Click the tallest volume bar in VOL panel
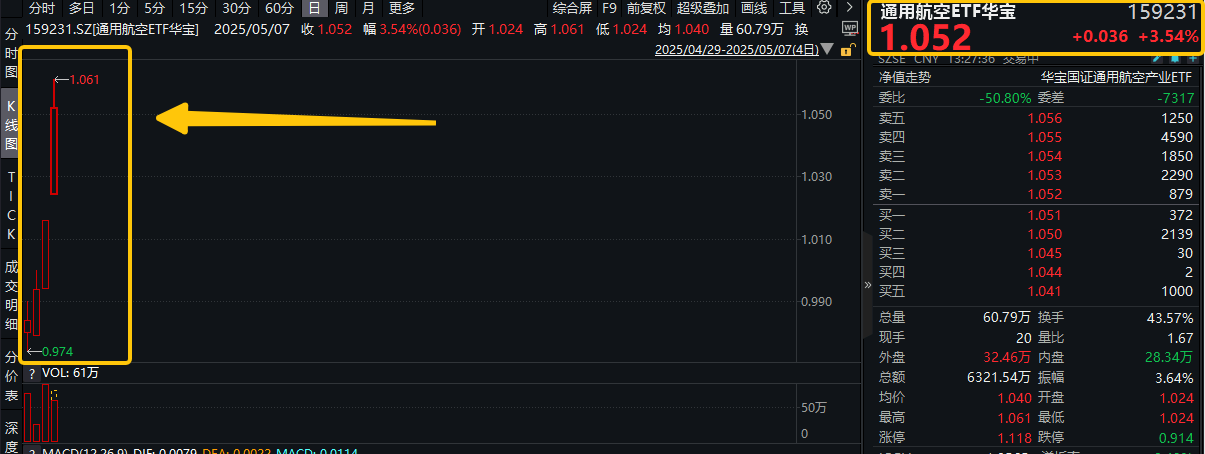Viewport: 1205px width, 454px height. coord(45,412)
